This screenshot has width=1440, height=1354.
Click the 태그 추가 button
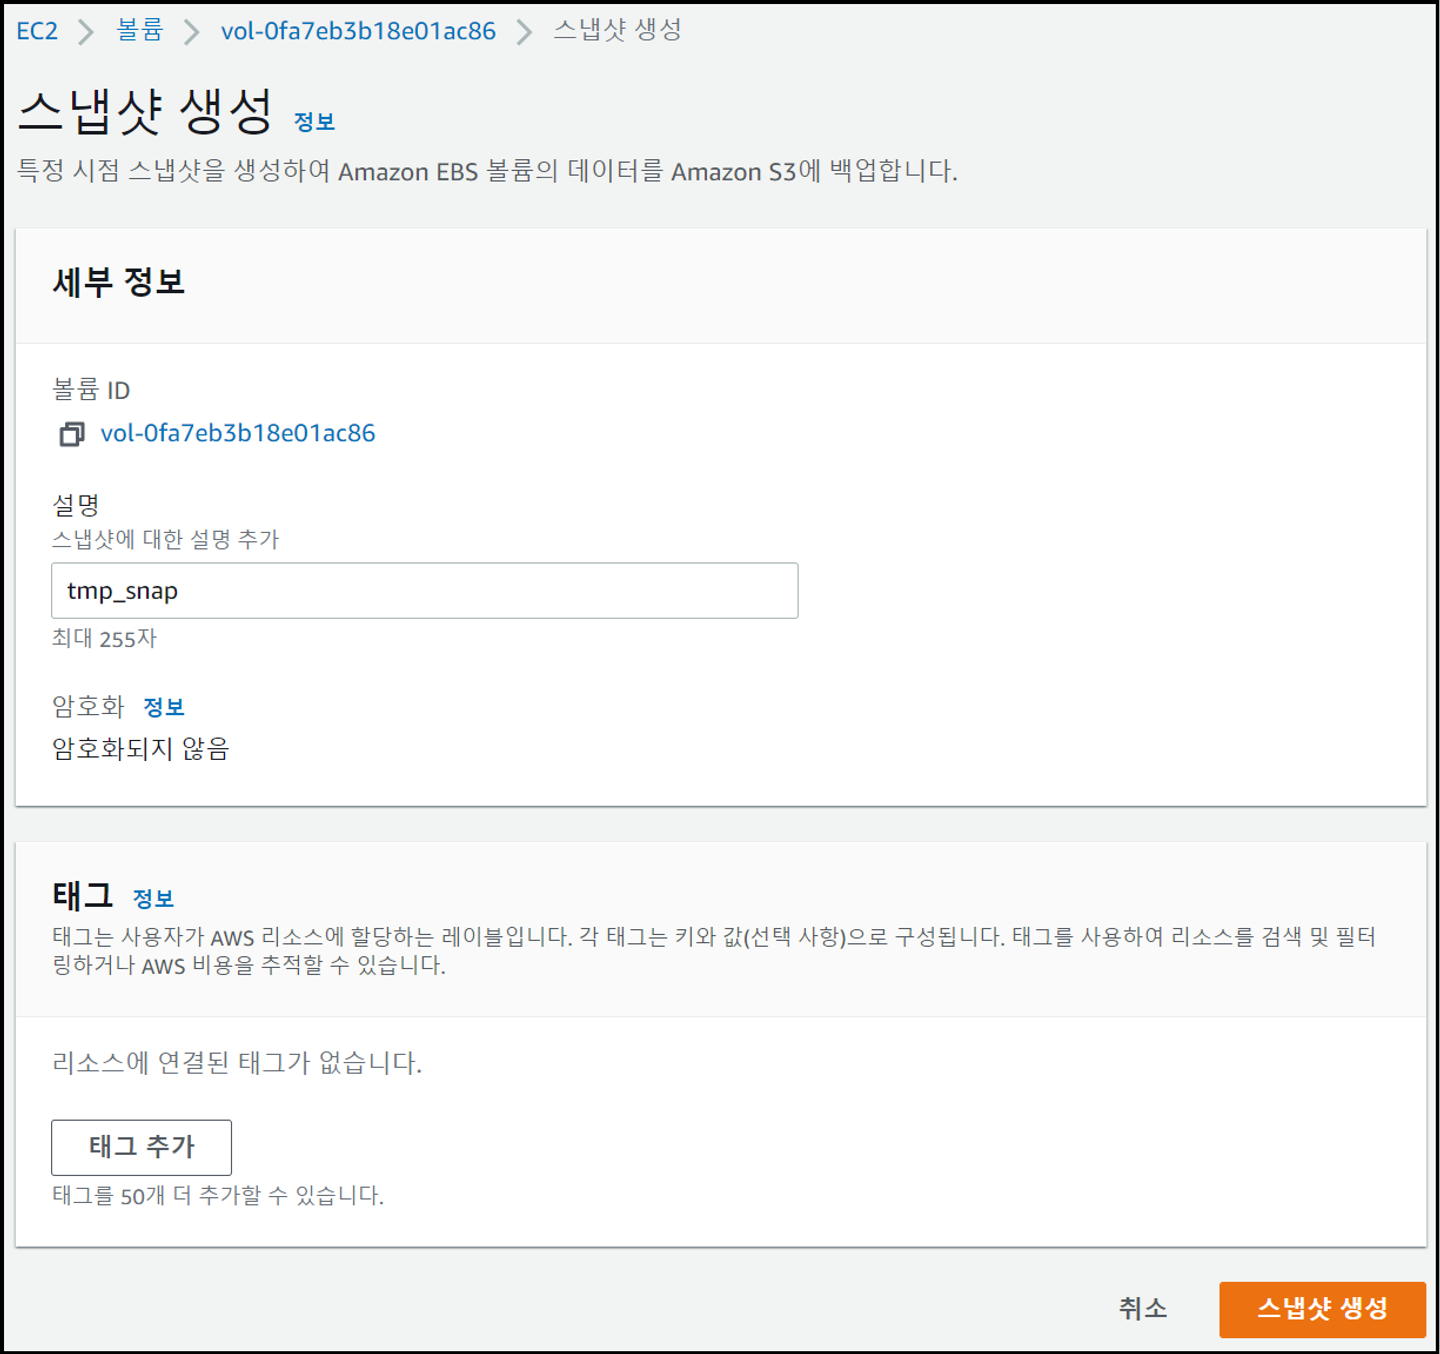pos(141,1147)
